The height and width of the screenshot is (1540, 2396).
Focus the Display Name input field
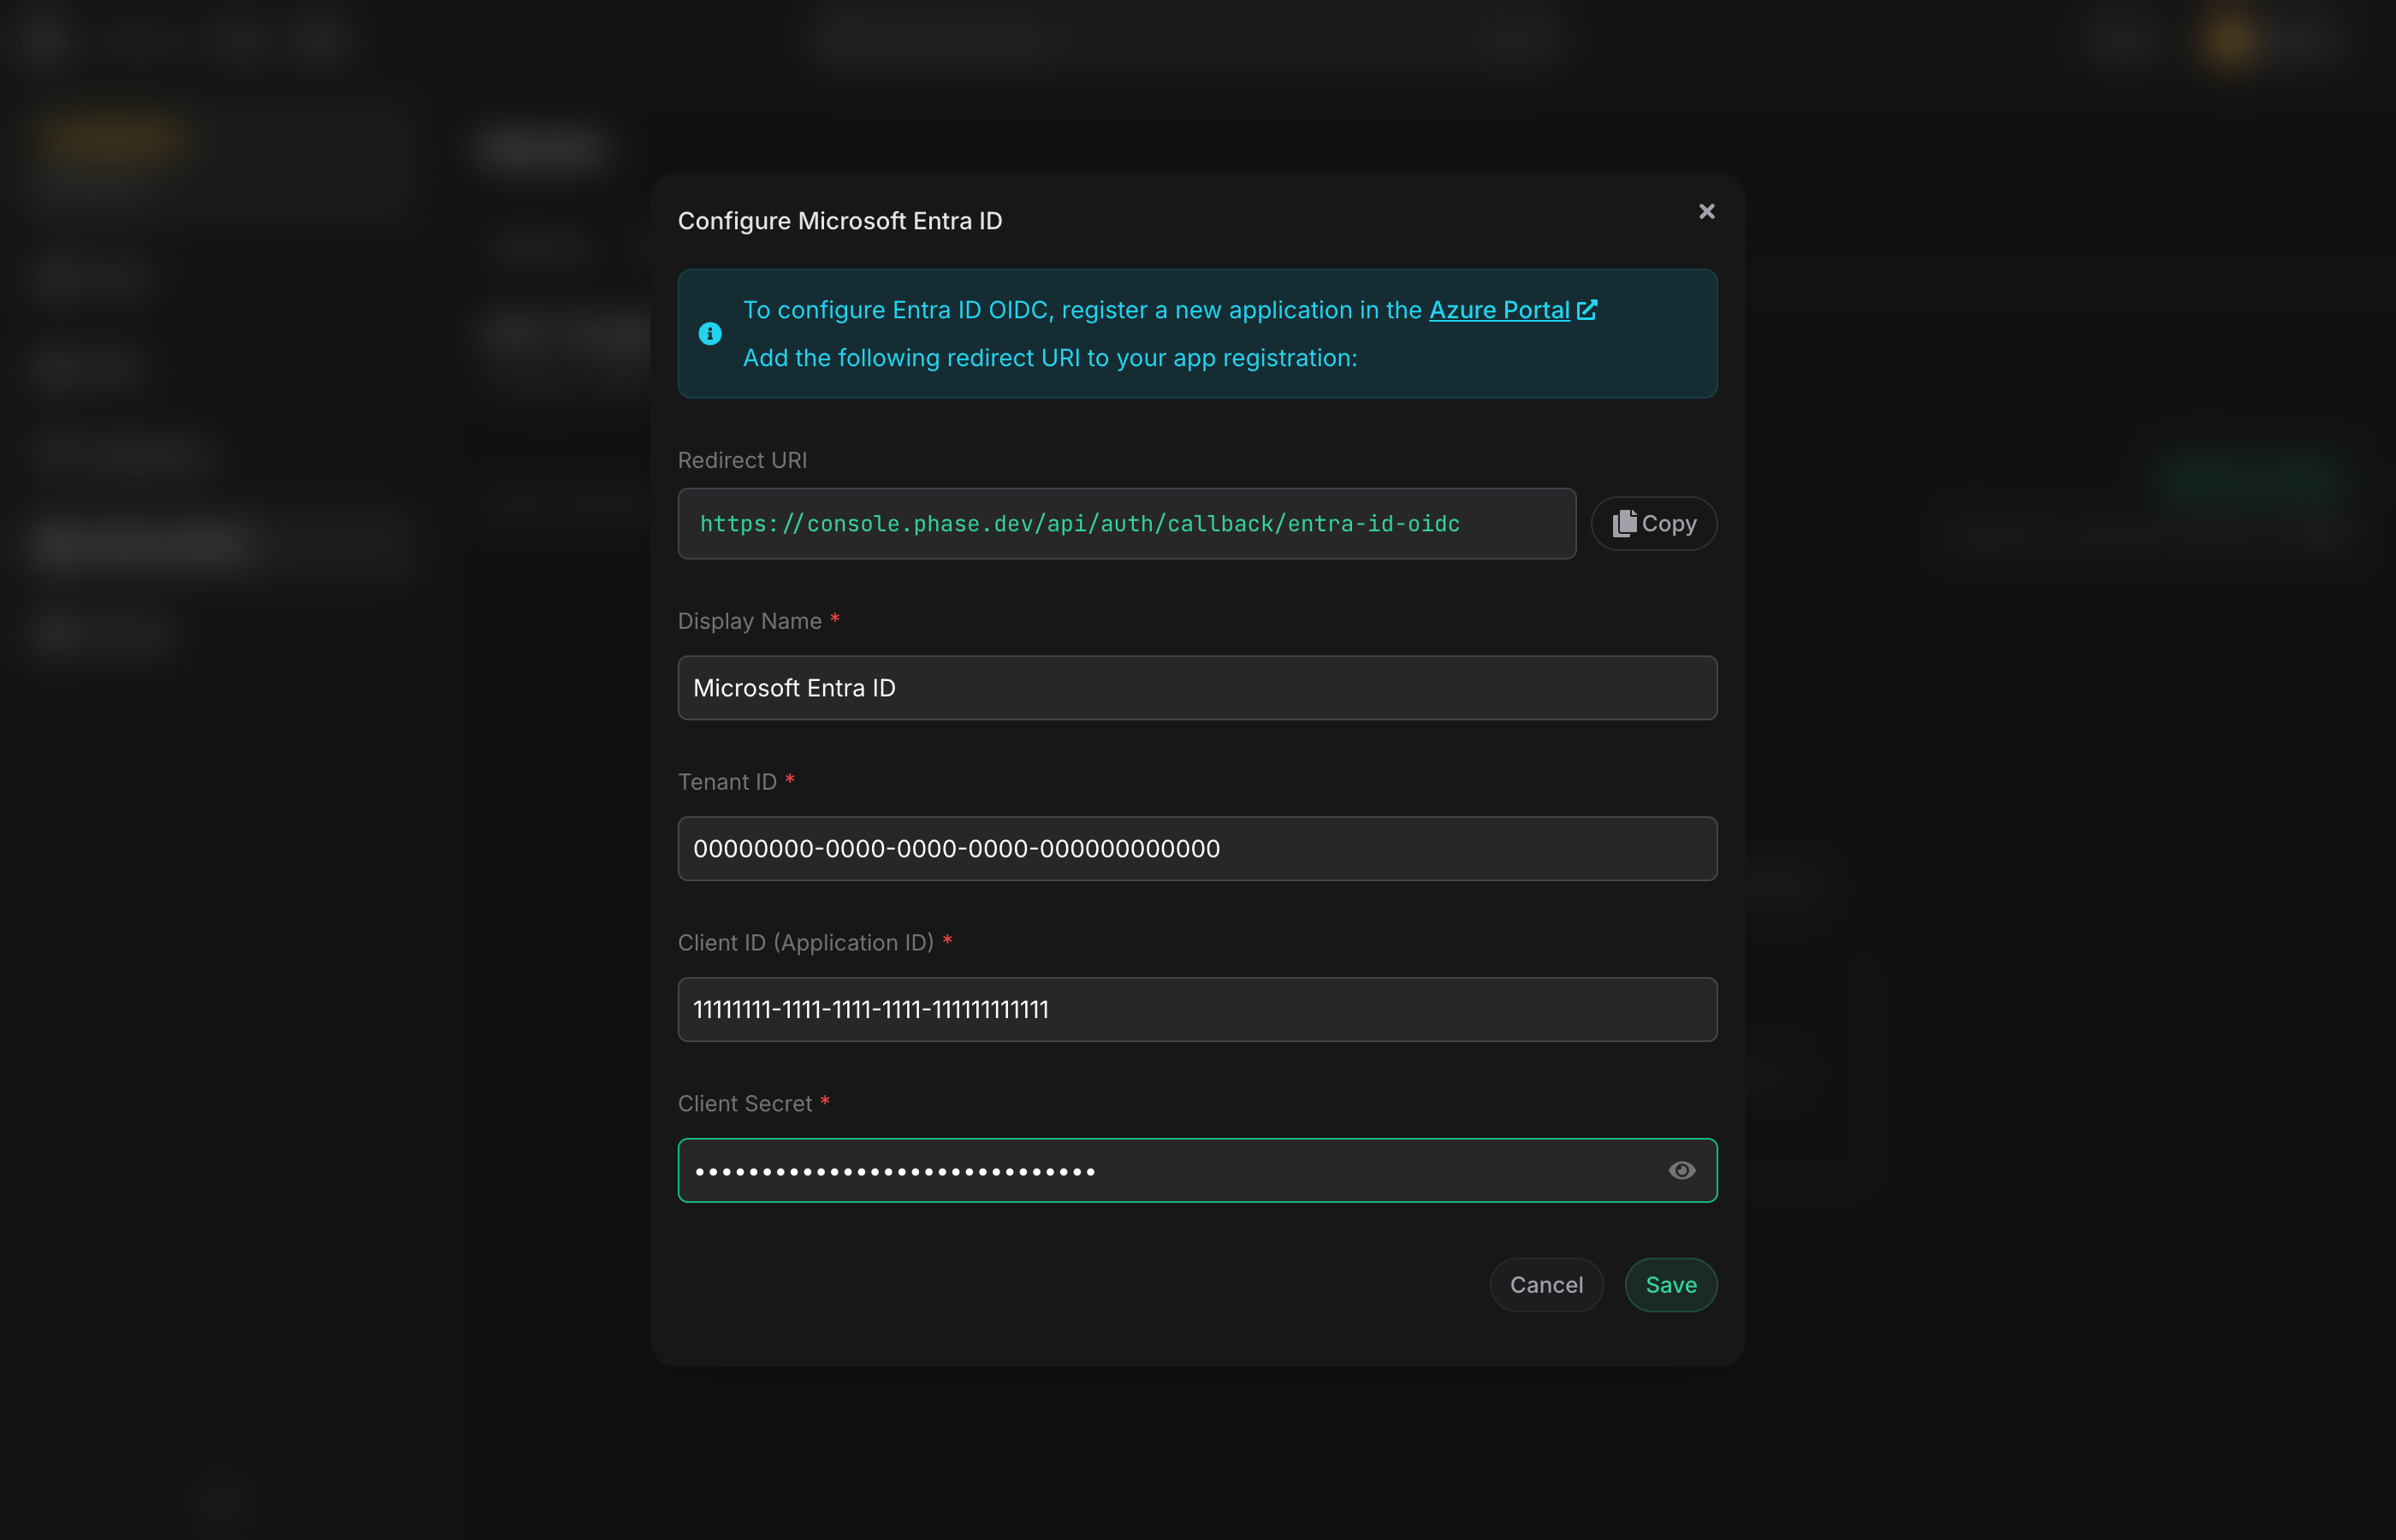point(1196,687)
